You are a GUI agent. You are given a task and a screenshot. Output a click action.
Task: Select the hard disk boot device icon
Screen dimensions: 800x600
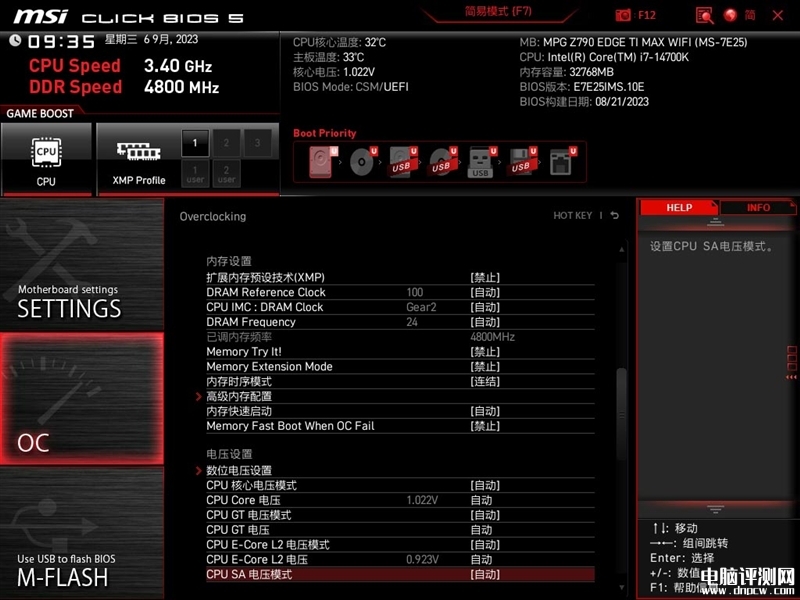(323, 162)
